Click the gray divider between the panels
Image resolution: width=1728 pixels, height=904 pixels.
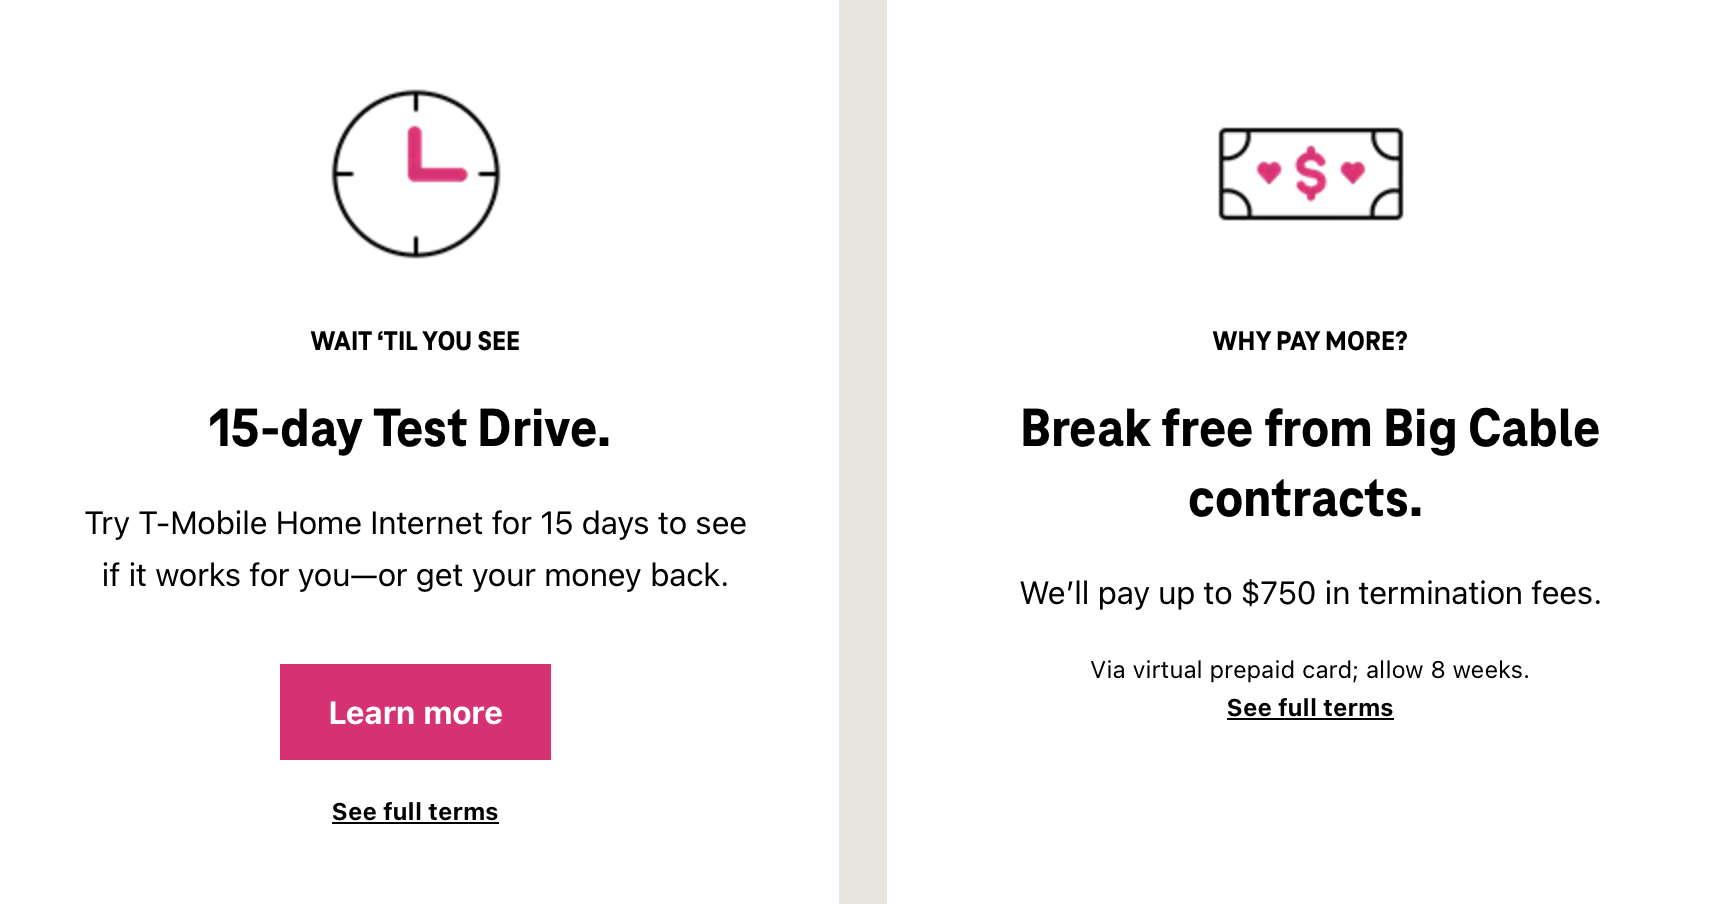tap(862, 450)
